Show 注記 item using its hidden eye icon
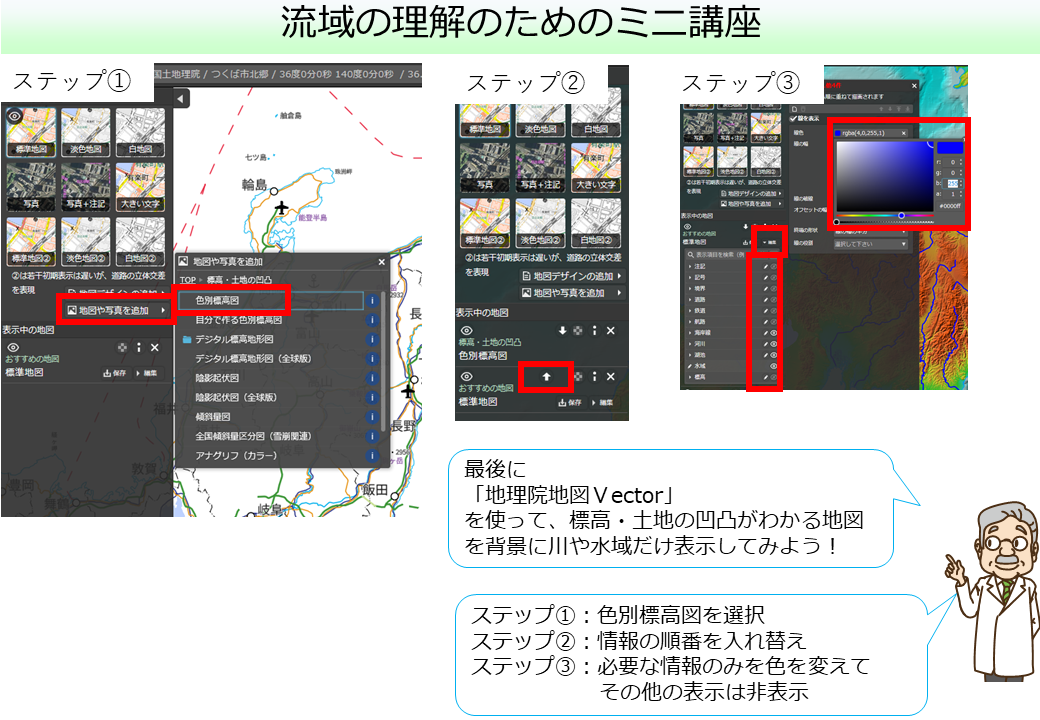This screenshot has width=1040, height=720. pos(774,267)
